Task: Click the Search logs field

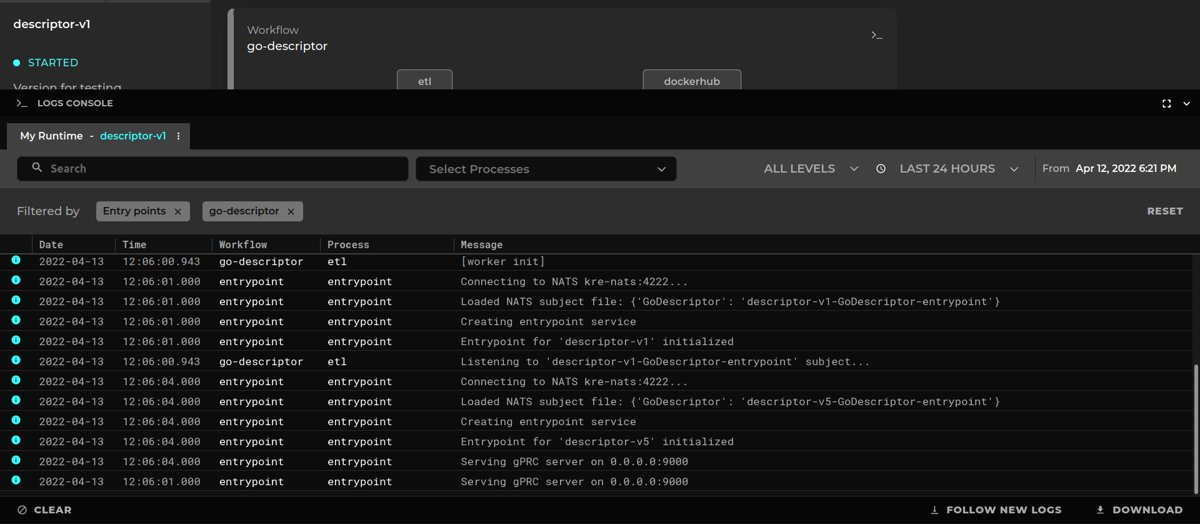Action: coord(212,169)
